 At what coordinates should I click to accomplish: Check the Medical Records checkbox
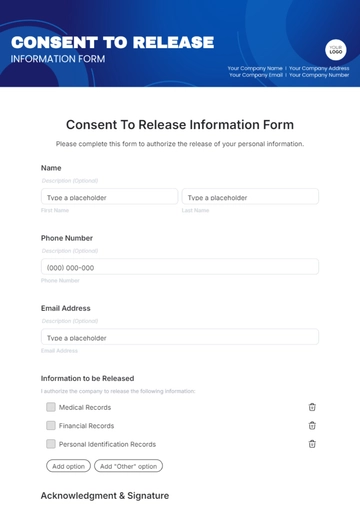tap(51, 407)
